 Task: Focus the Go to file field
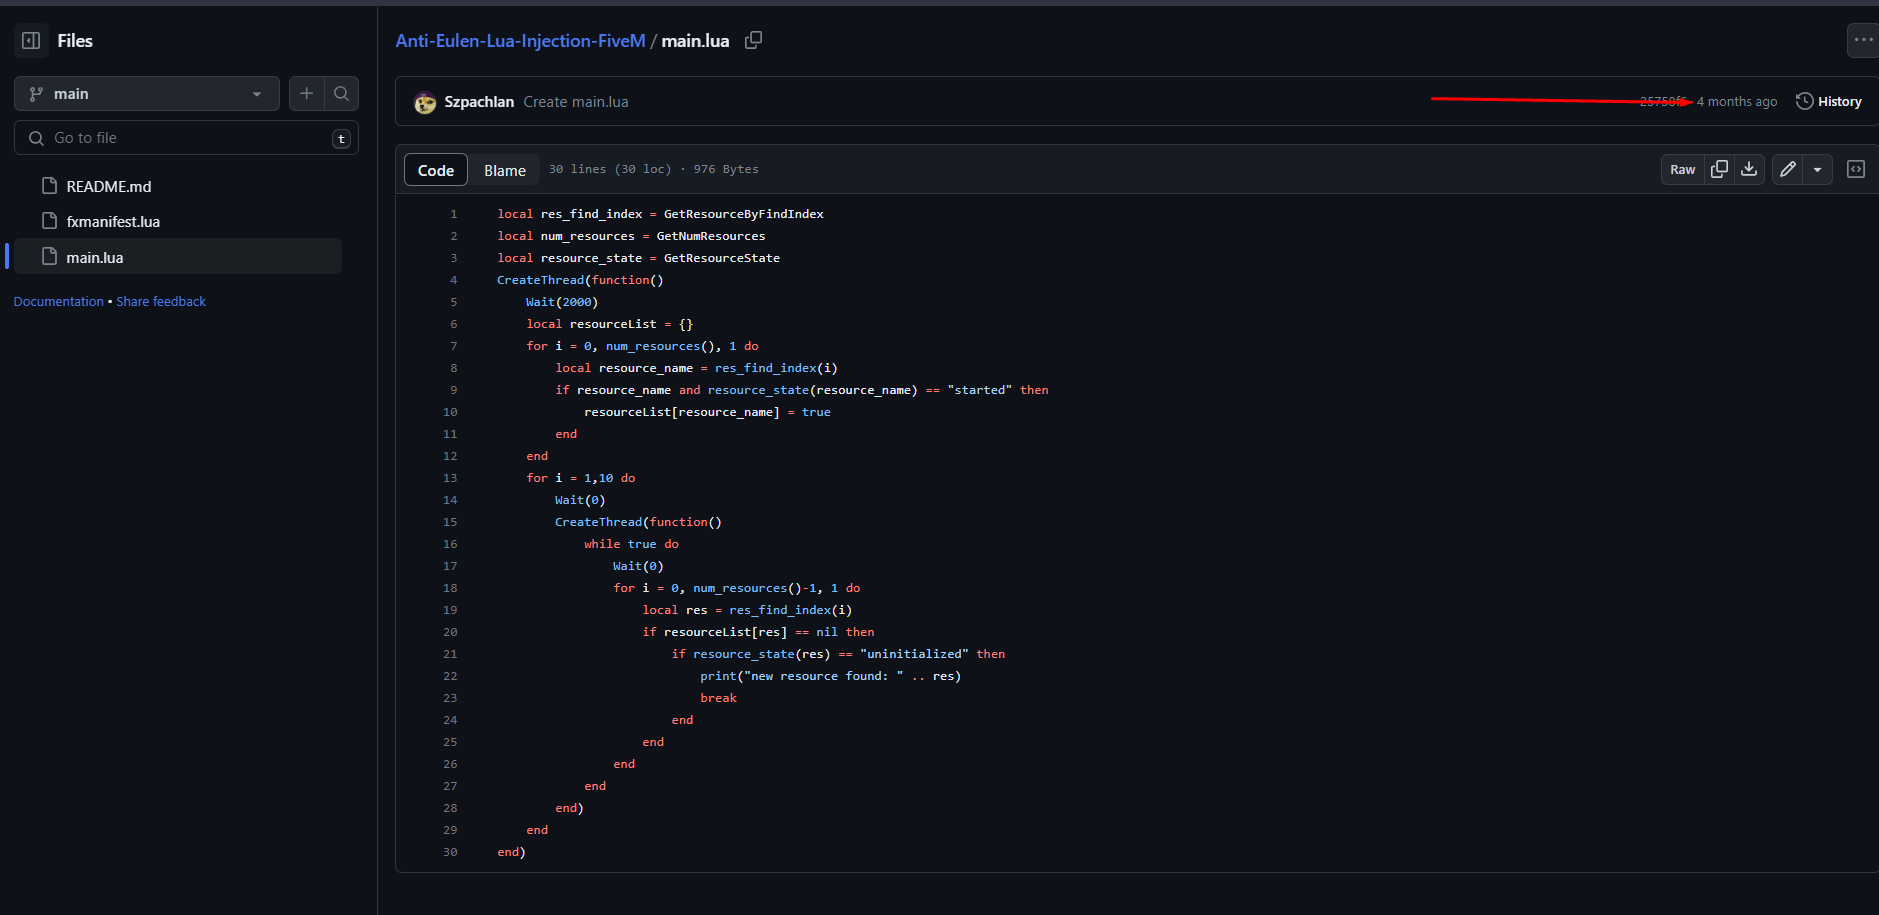(x=186, y=138)
